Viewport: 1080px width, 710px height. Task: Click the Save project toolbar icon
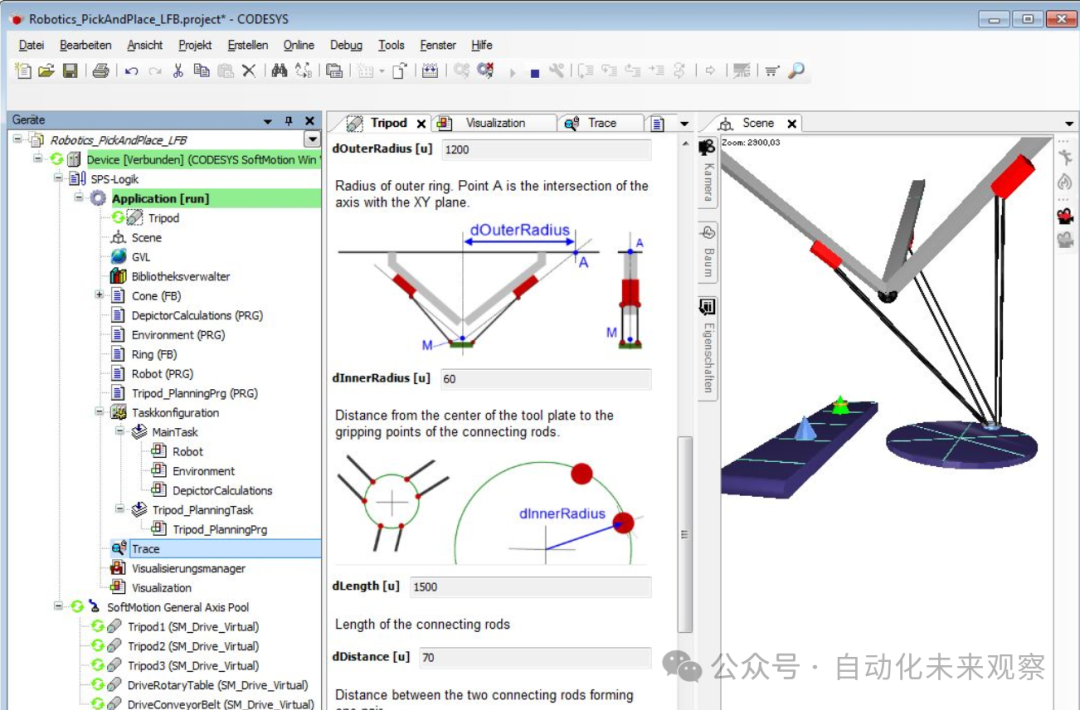coord(70,71)
